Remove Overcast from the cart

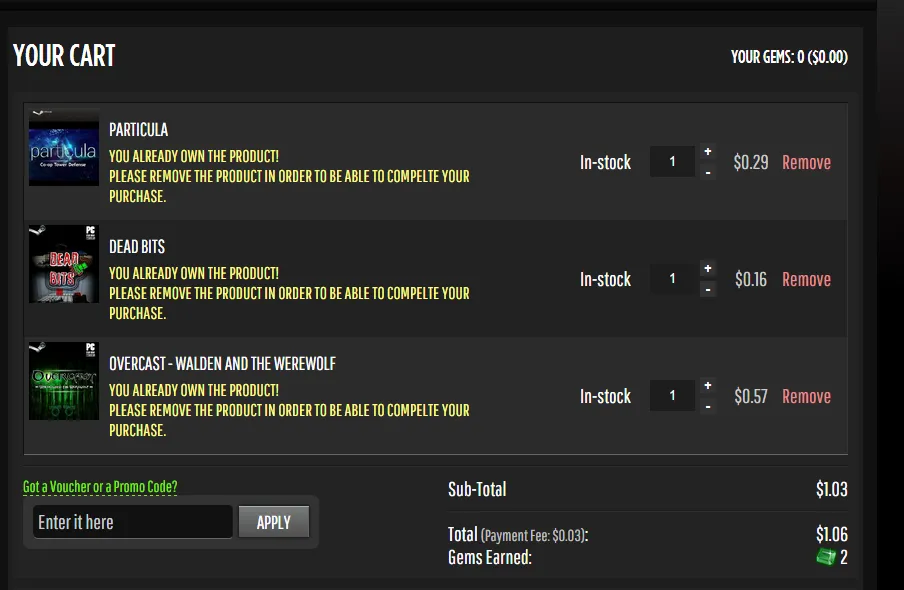[806, 396]
